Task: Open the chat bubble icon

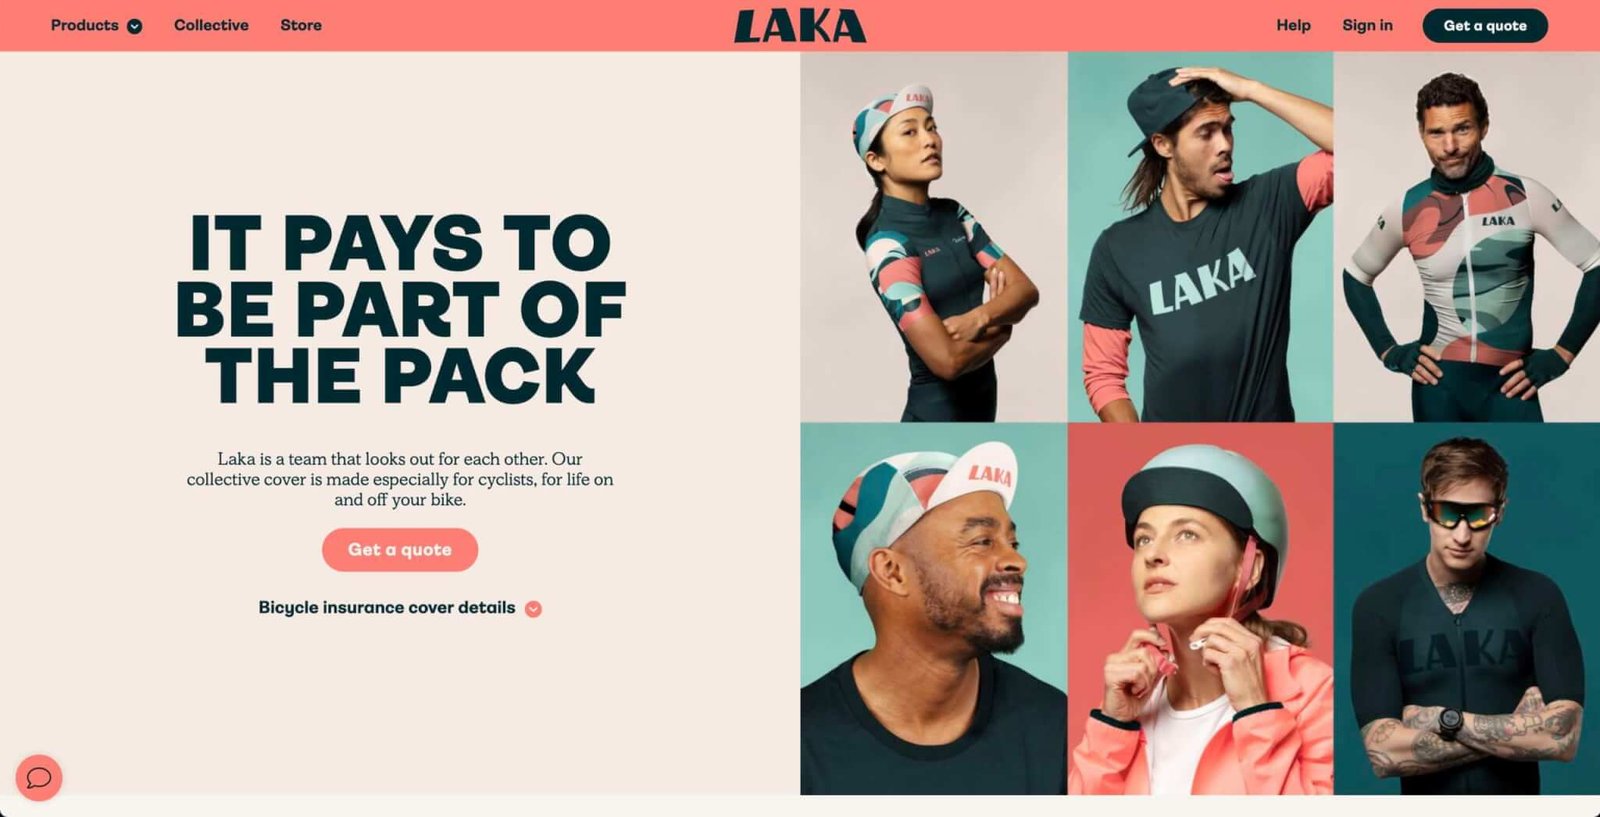Action: coord(39,777)
